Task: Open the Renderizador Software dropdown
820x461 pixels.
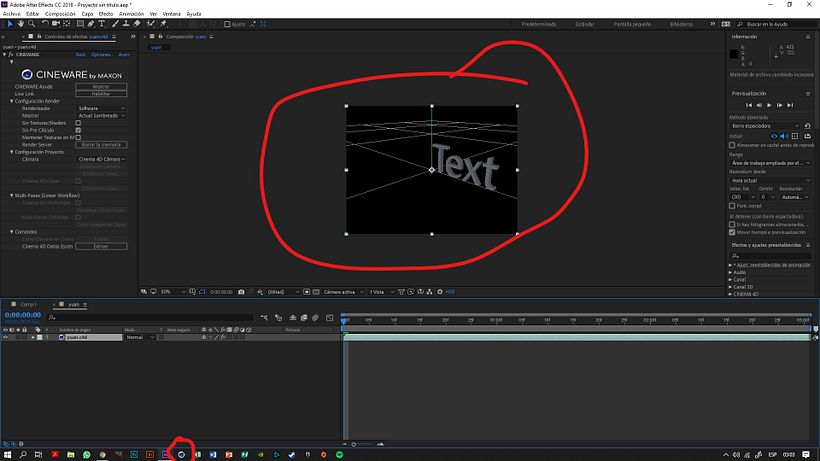Action: click(x=101, y=108)
